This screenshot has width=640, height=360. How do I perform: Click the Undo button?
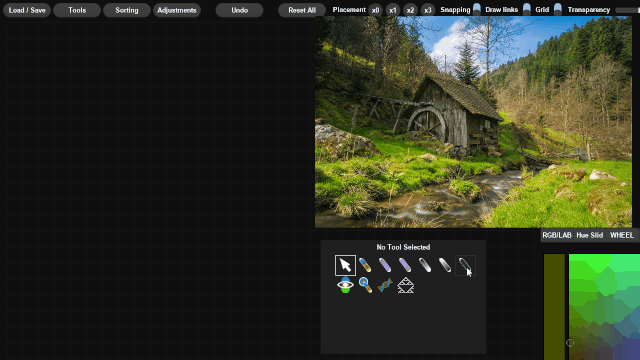point(240,10)
